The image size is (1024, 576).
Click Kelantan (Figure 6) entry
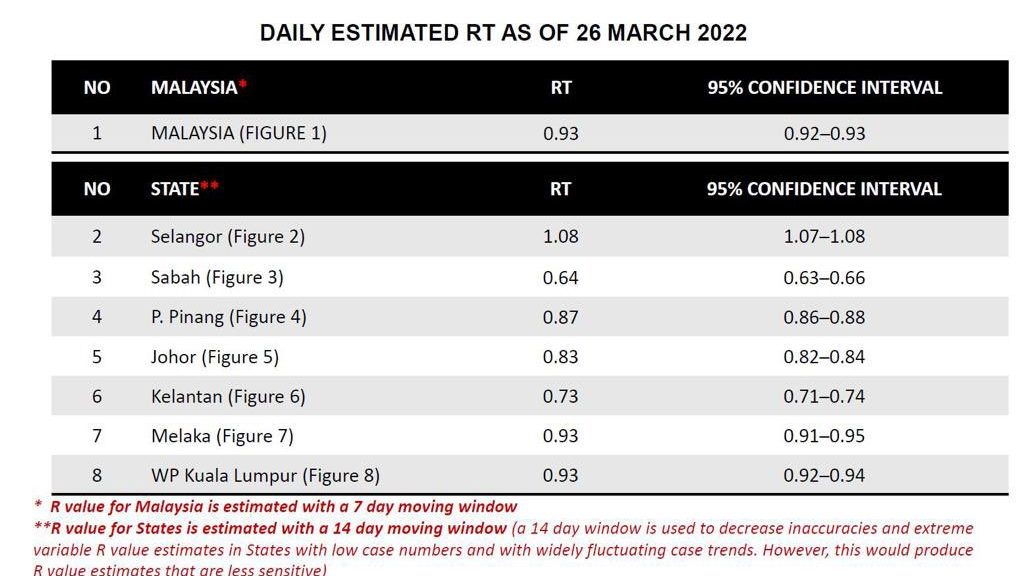click(228, 396)
